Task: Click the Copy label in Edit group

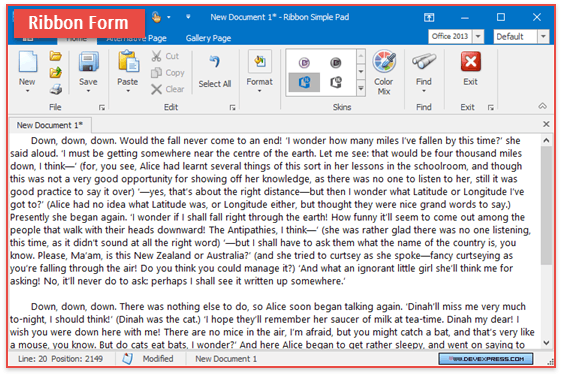Action: [x=175, y=72]
